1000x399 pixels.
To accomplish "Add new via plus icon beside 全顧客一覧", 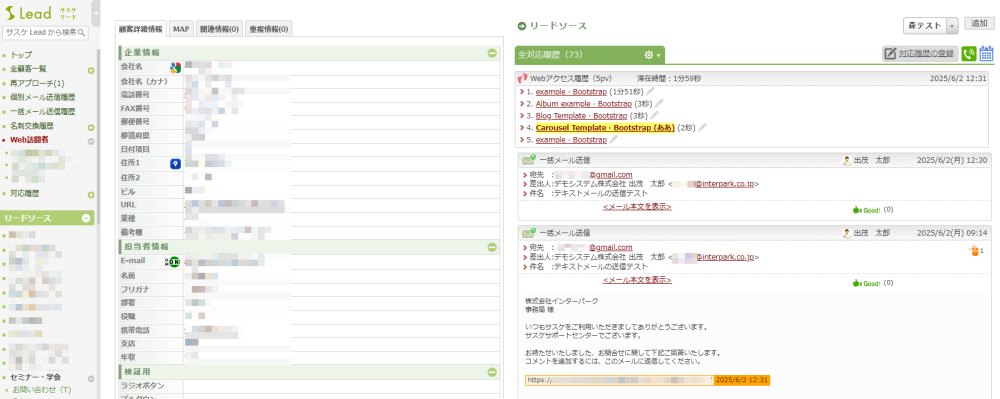I will (91, 71).
